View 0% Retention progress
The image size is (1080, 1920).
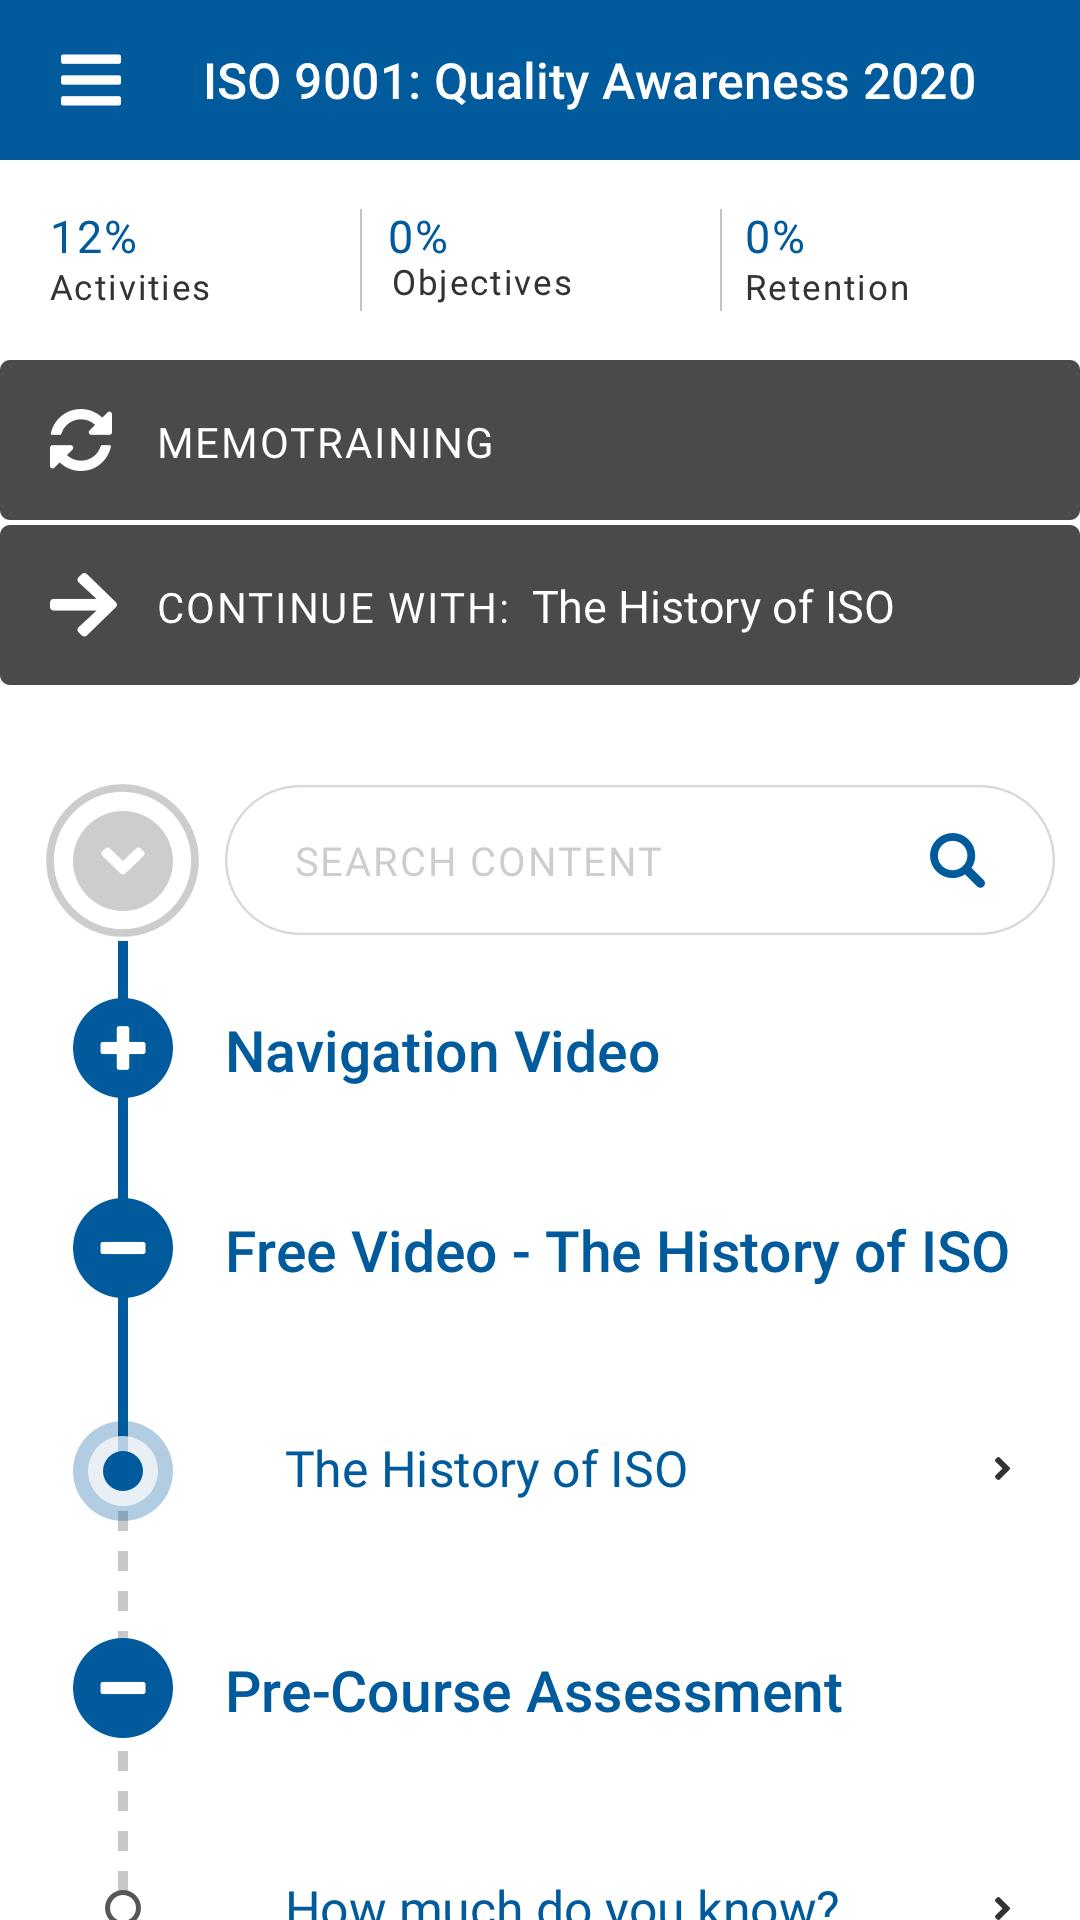pyautogui.click(x=827, y=260)
